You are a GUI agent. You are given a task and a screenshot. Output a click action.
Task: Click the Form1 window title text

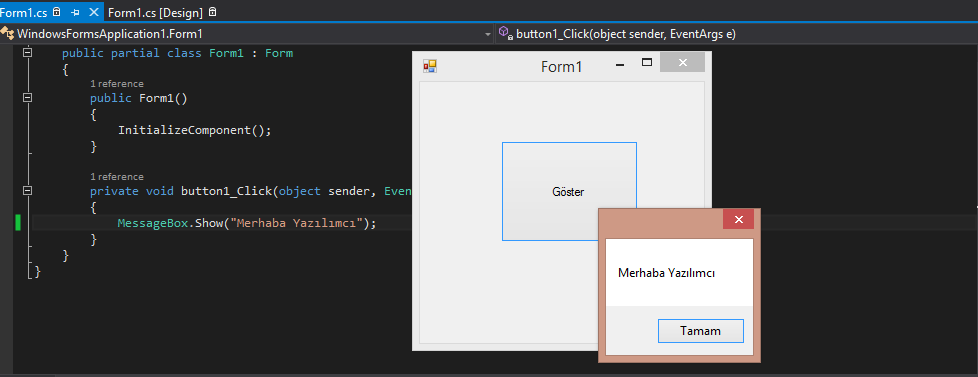pos(561,67)
